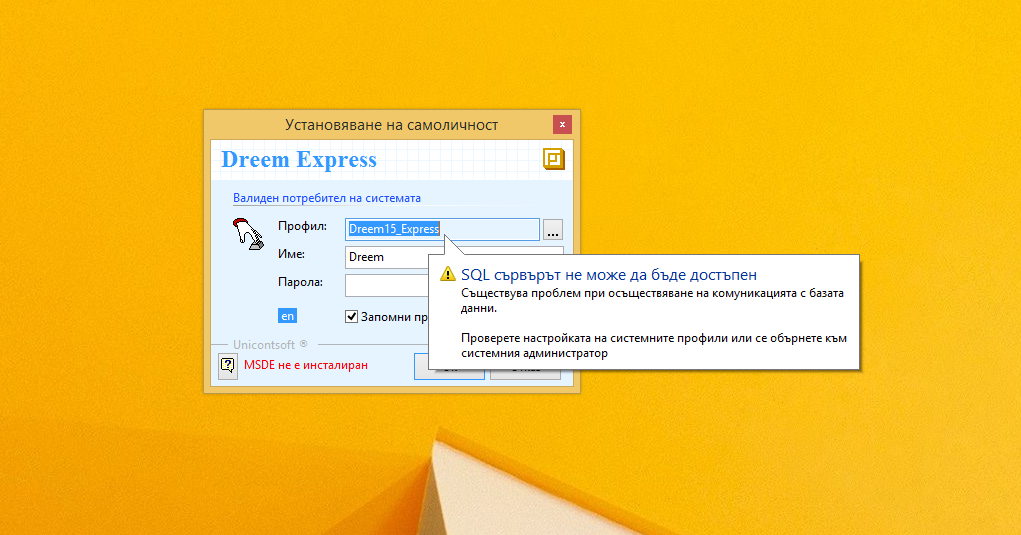Click the yellow warning triangle icon
Image resolution: width=1021 pixels, height=535 pixels.
tap(447, 274)
